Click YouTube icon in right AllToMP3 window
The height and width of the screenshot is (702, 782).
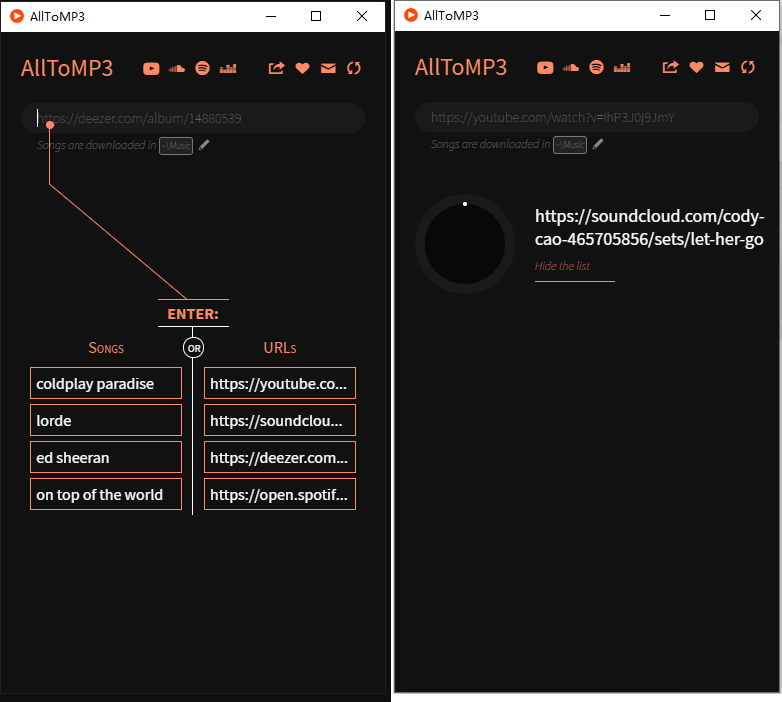545,67
